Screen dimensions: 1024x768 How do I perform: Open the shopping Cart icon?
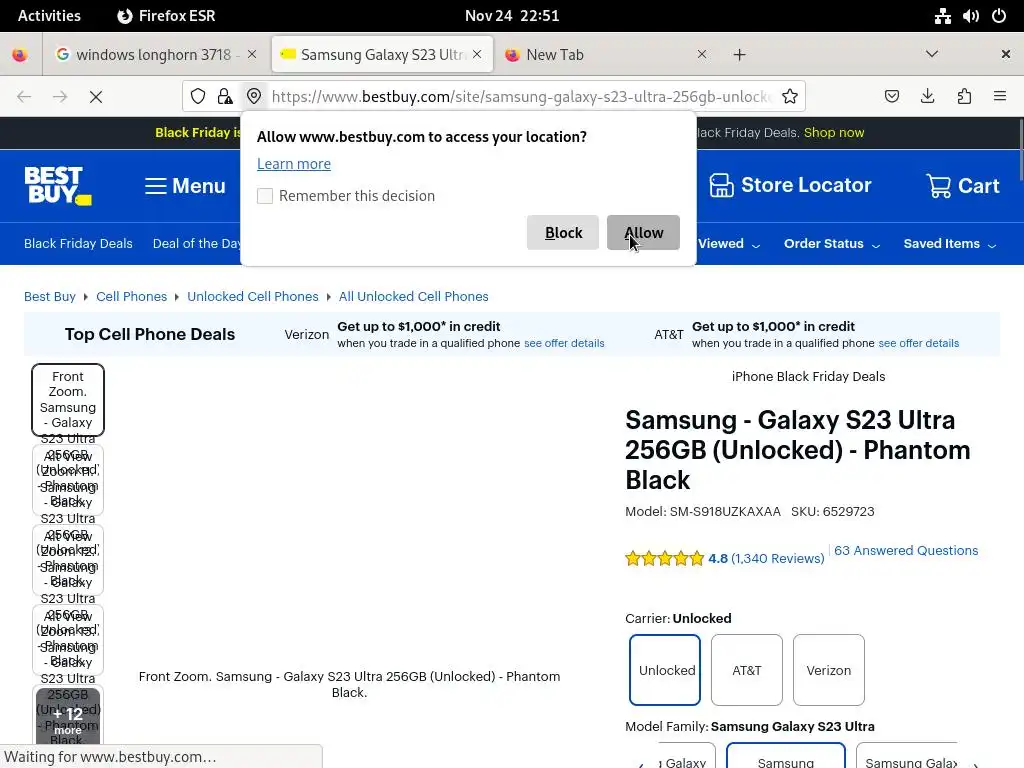click(x=938, y=186)
